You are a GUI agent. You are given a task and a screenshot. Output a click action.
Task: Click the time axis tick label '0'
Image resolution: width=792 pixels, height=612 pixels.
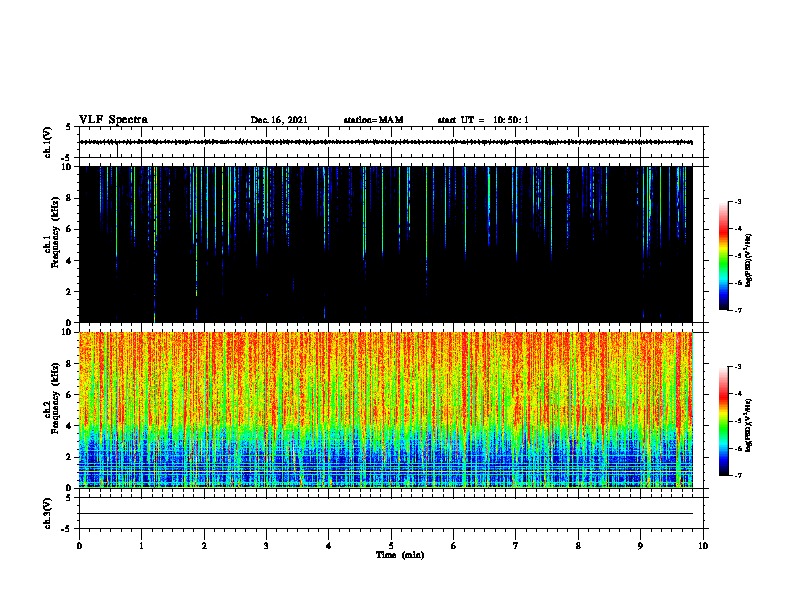pos(79,545)
